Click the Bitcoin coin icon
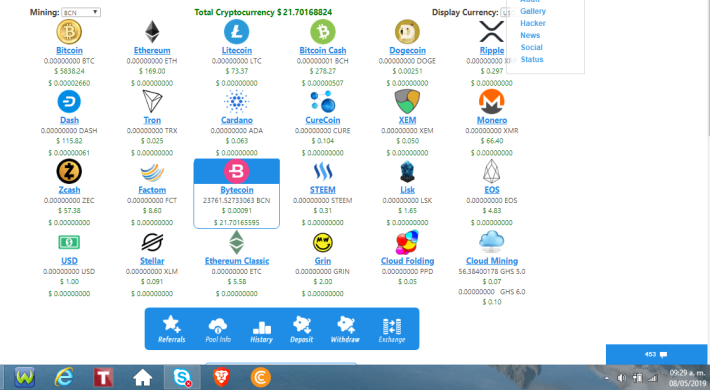The image size is (710, 390). (69, 32)
